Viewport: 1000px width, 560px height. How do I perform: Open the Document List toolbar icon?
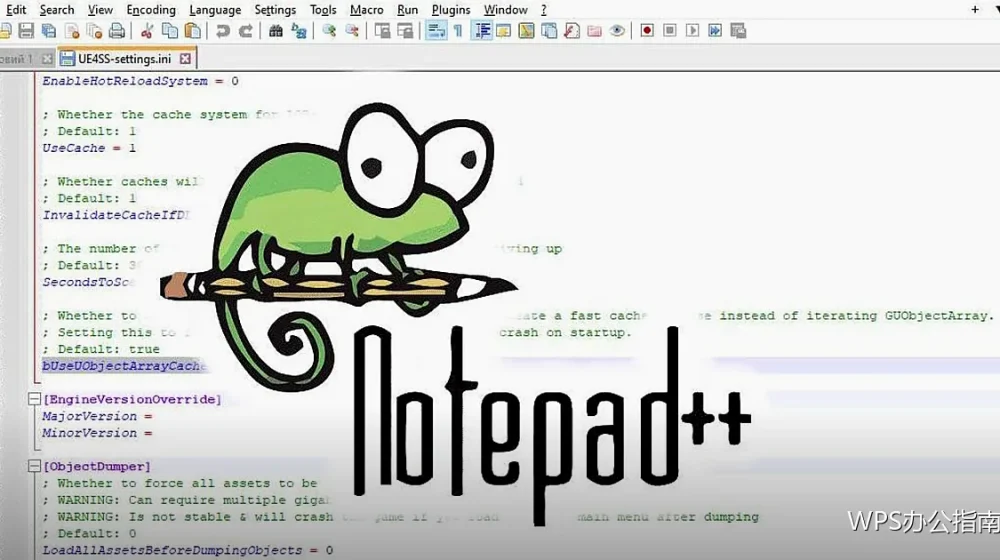(549, 31)
